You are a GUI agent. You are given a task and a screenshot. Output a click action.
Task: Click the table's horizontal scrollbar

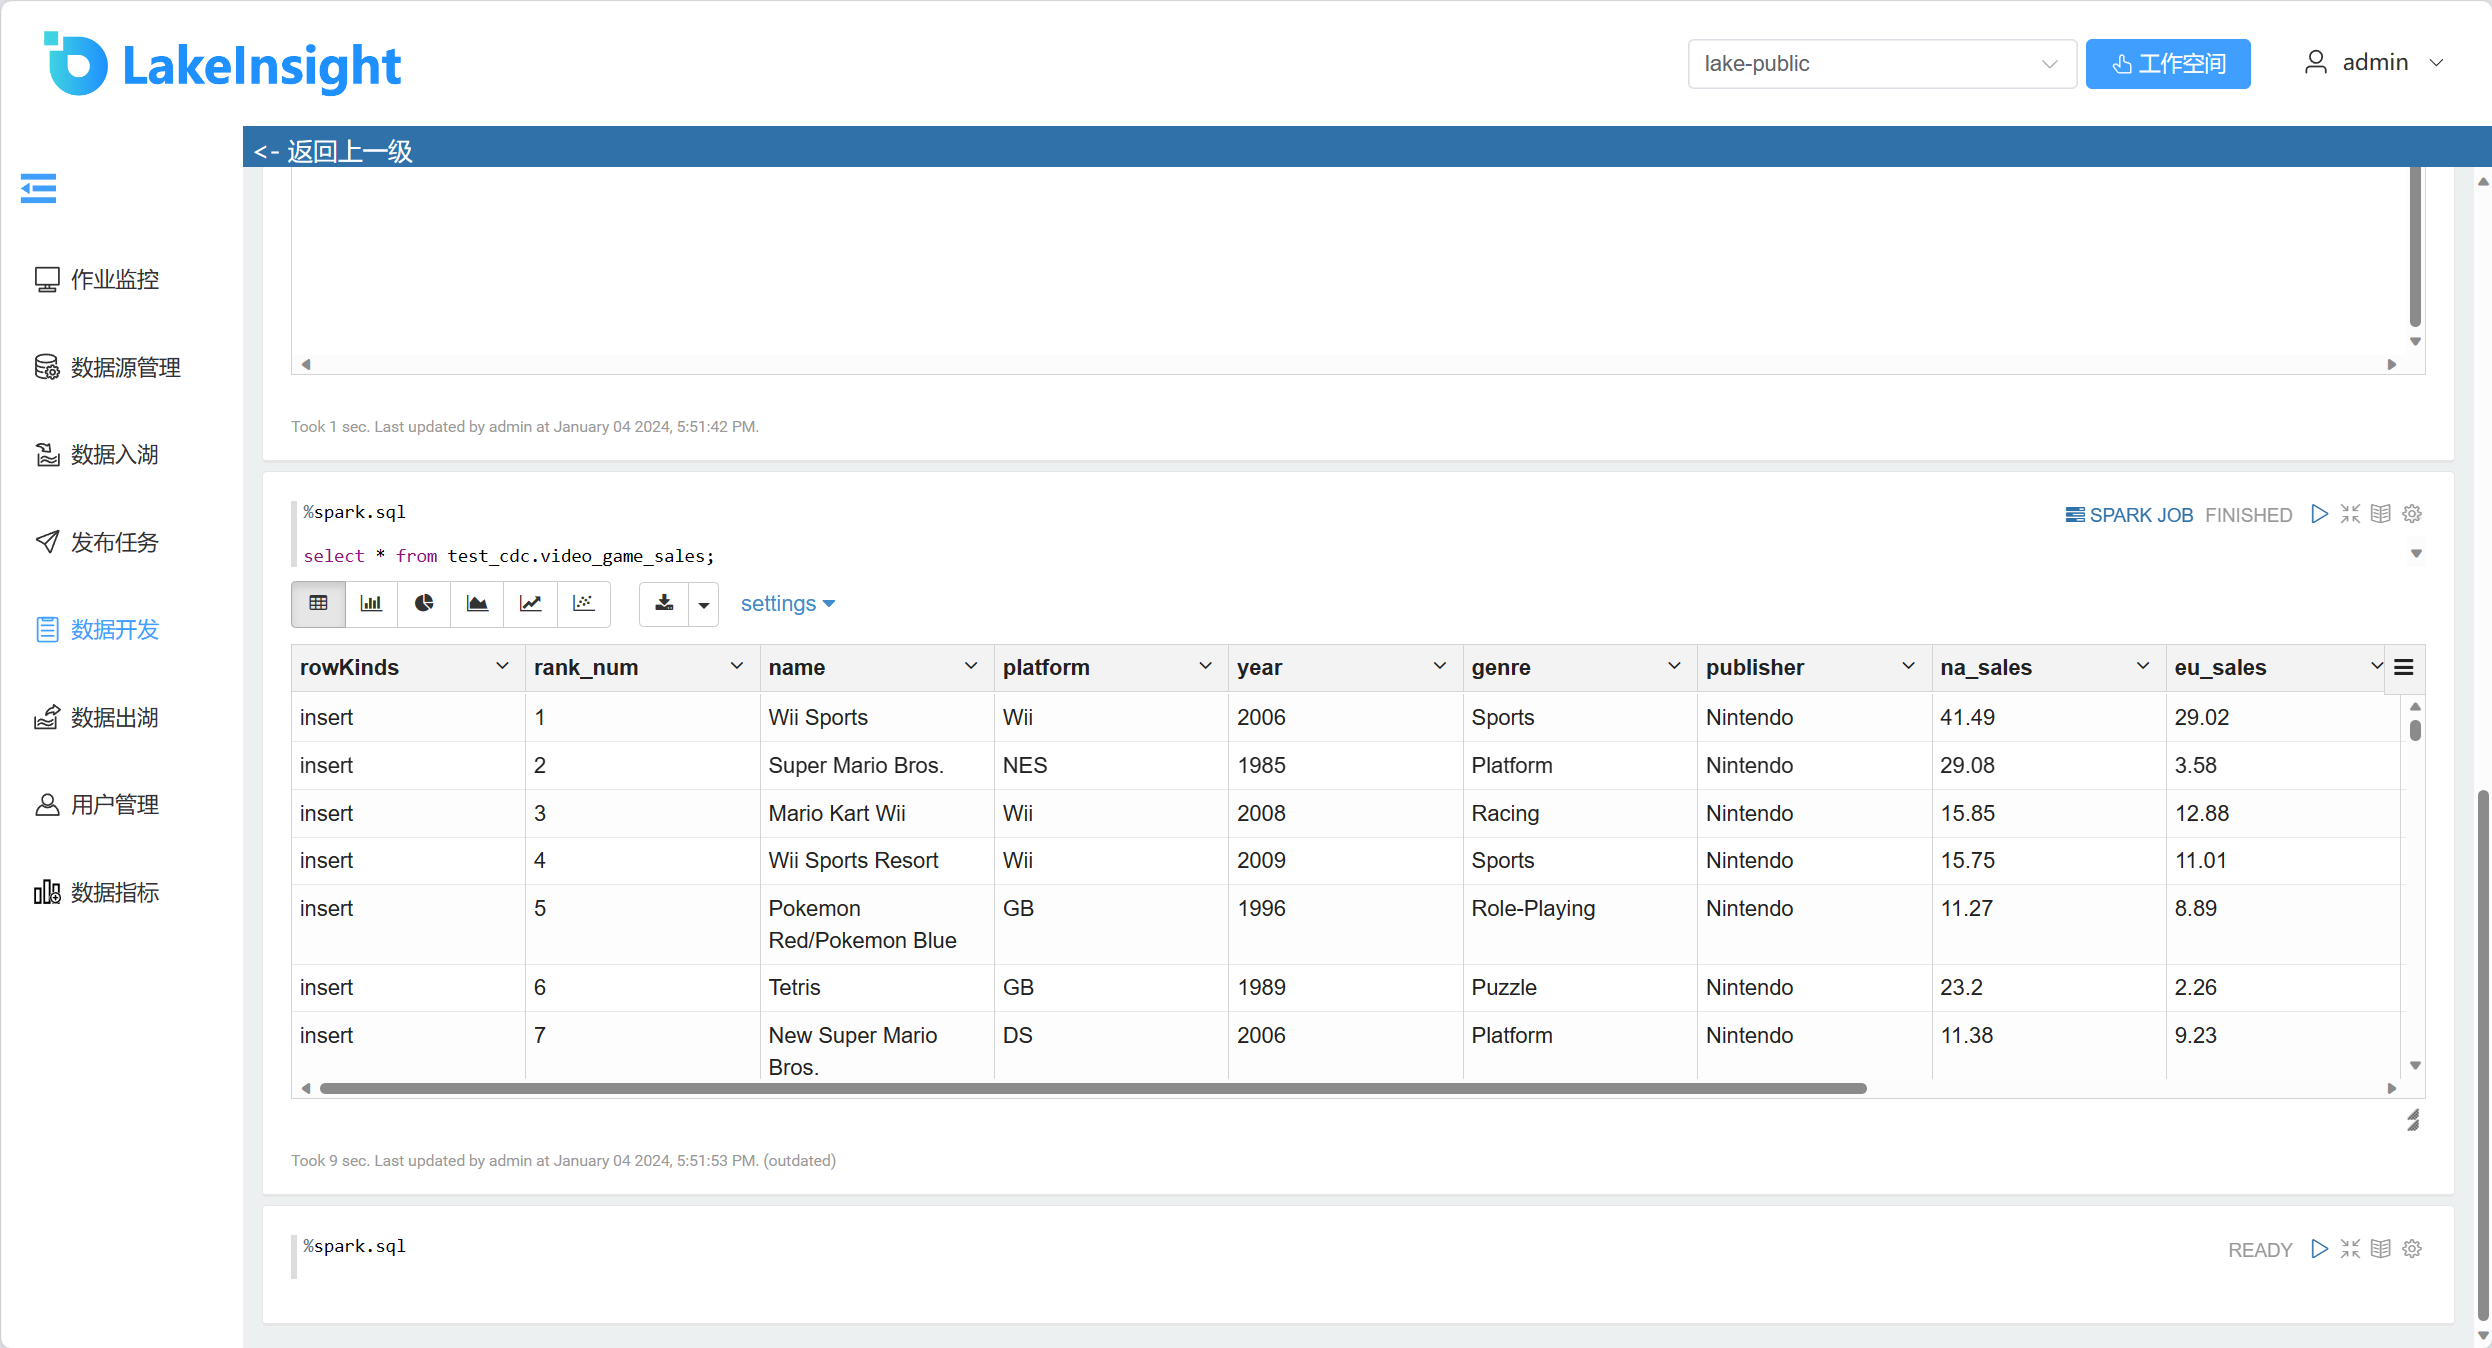1093,1088
